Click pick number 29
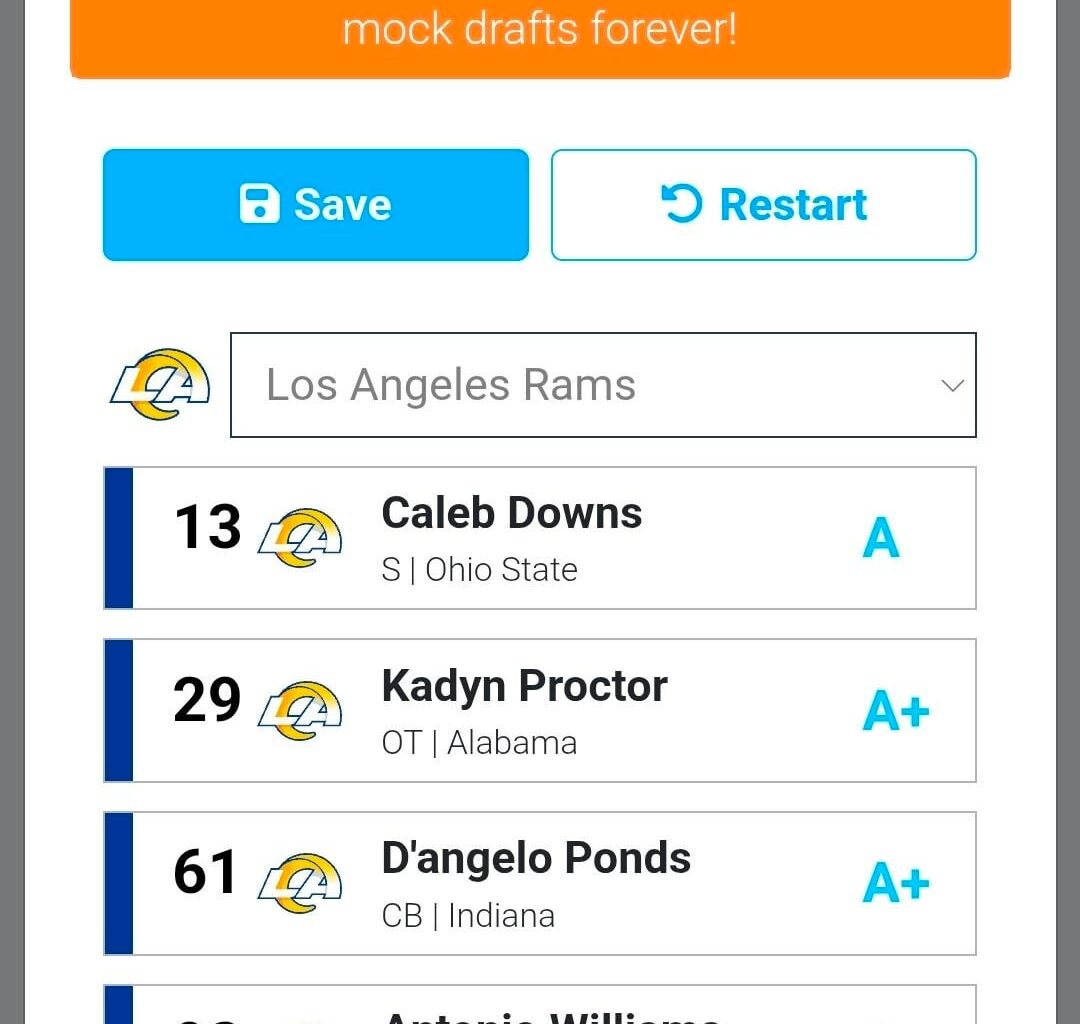The height and width of the screenshot is (1024, 1080). 206,700
